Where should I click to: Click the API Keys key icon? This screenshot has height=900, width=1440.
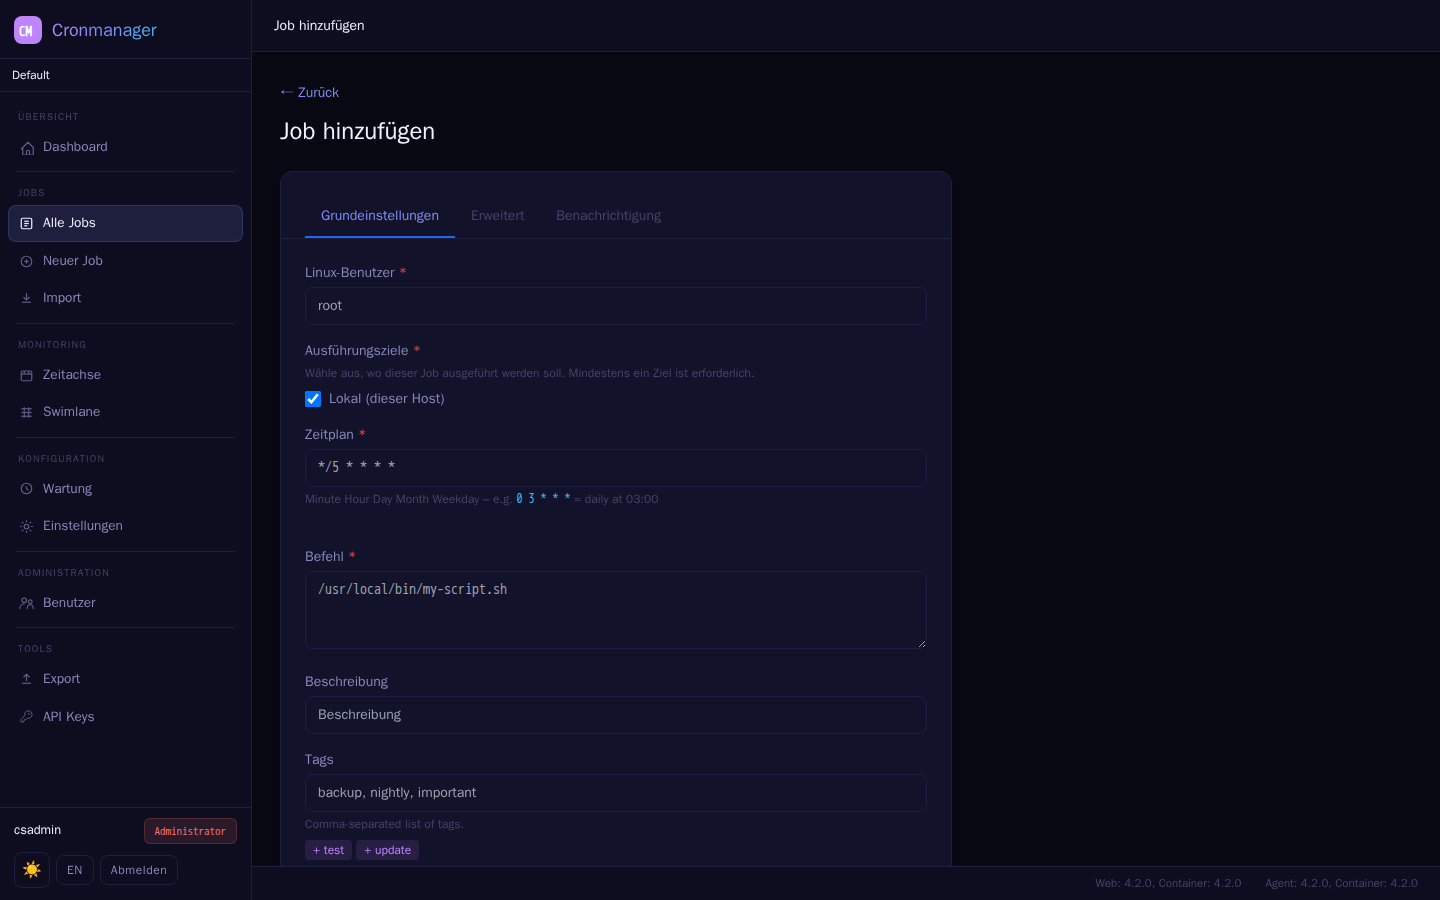[x=27, y=718]
